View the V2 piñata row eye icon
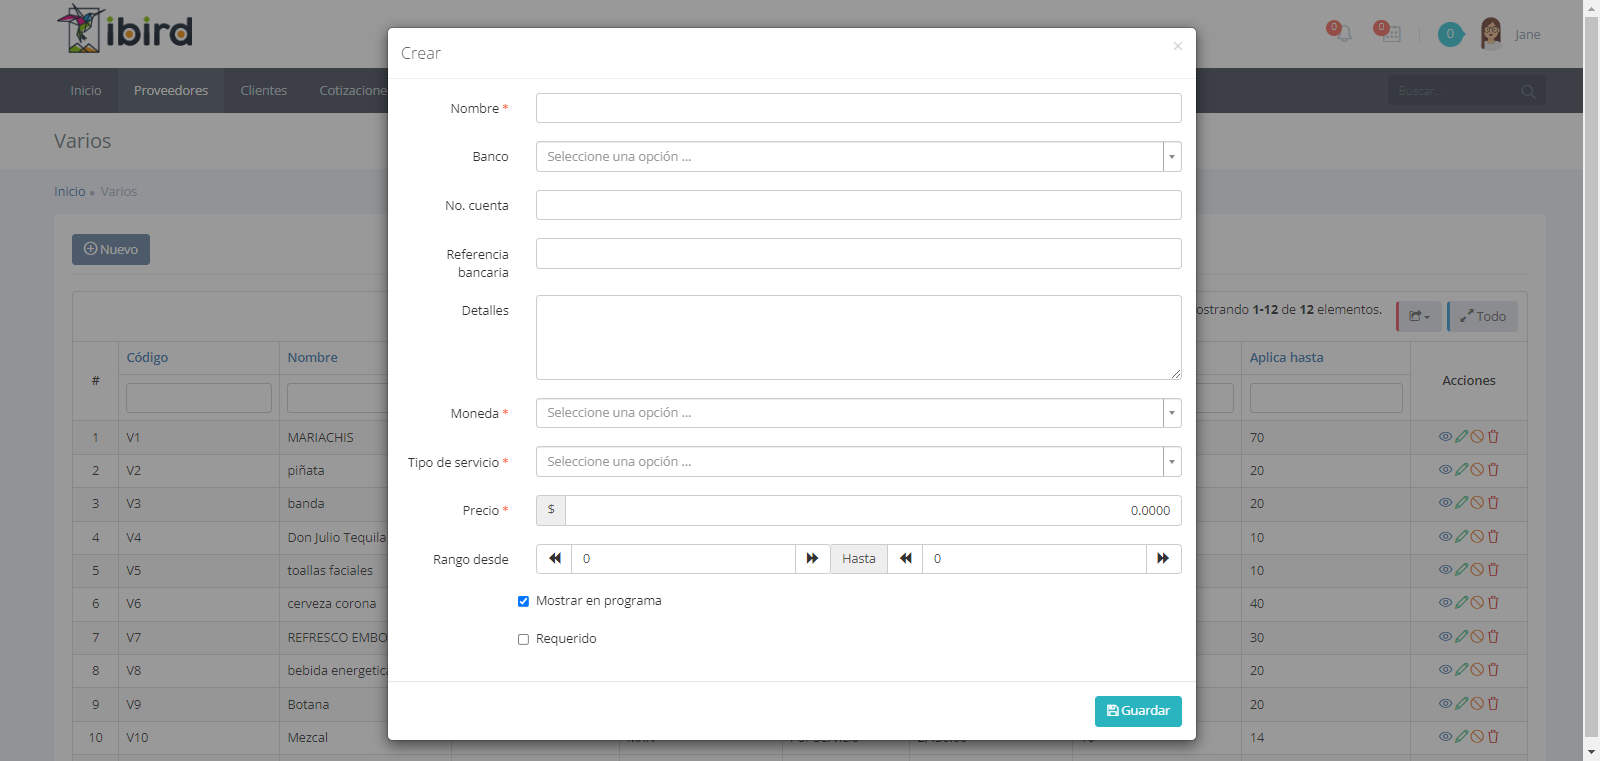 pos(1445,470)
